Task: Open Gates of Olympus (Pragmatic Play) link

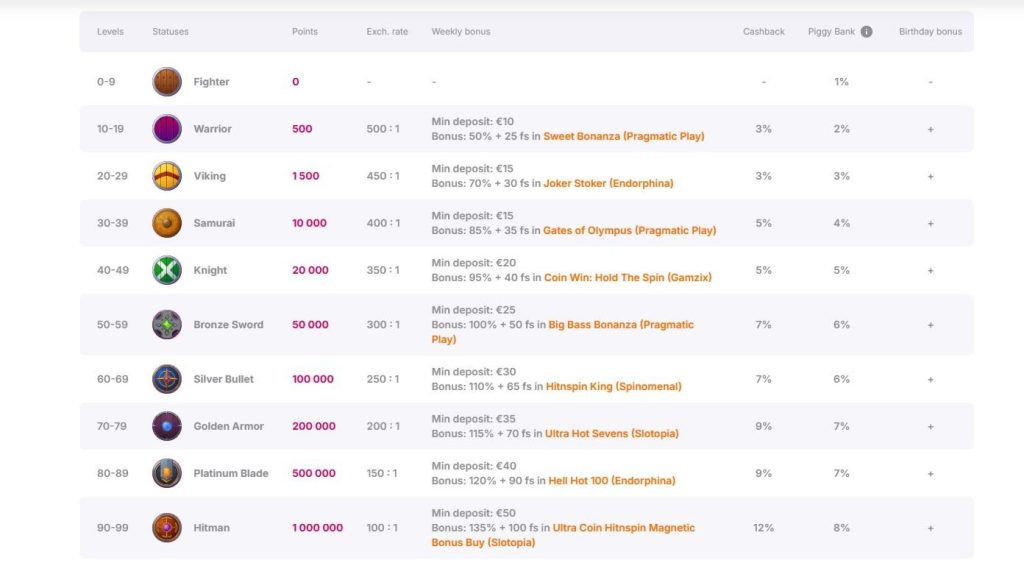Action: pyautogui.click(x=630, y=230)
